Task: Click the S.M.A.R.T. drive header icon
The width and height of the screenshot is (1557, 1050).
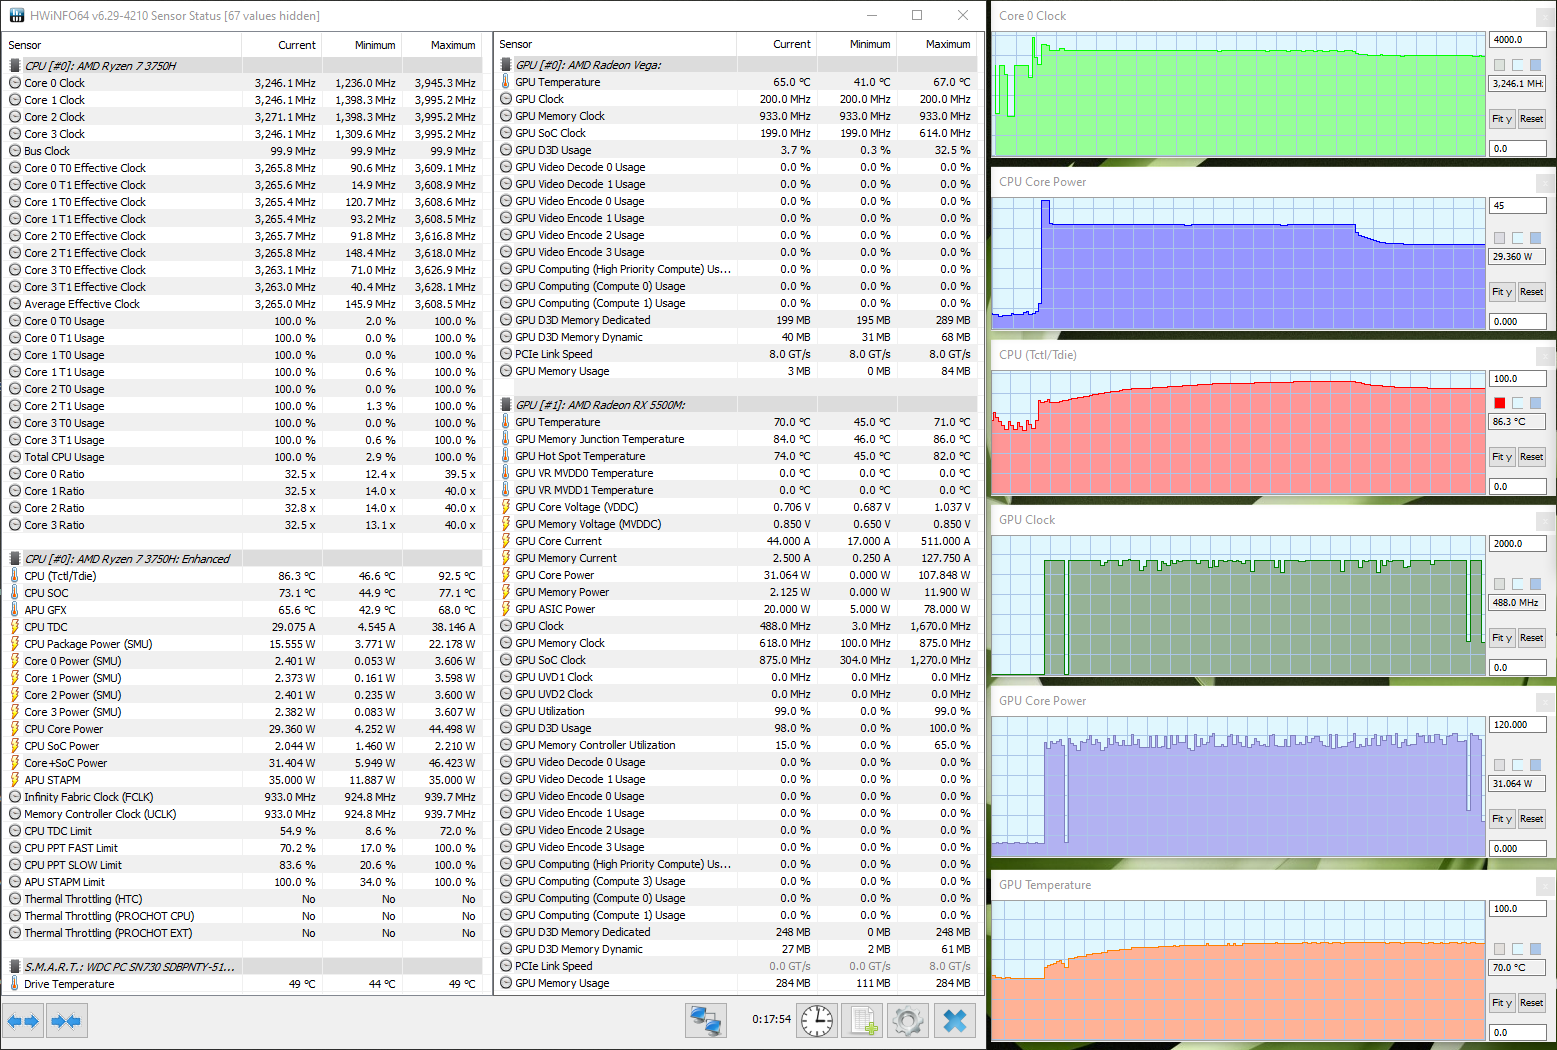Action: click(x=15, y=967)
